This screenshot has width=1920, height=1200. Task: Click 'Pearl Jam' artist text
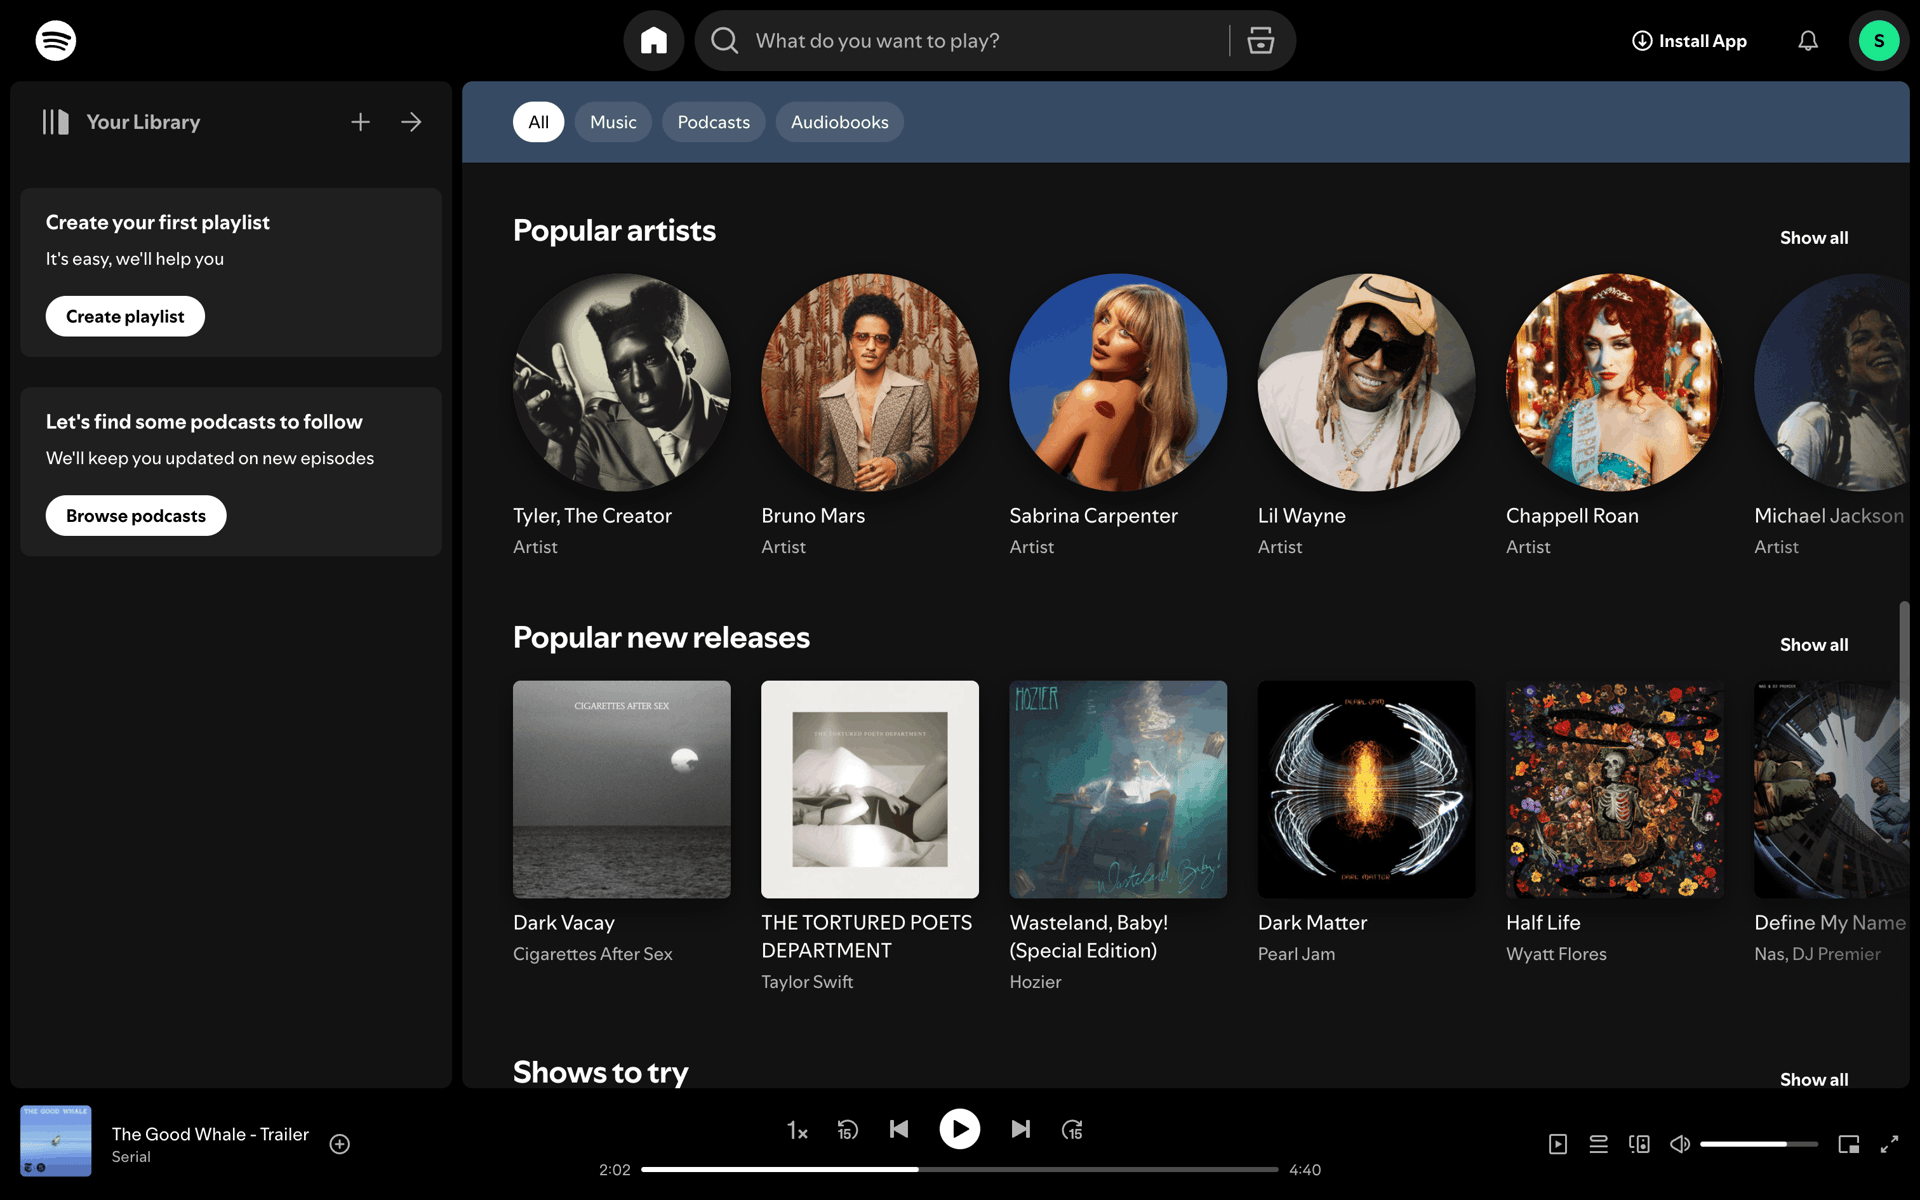click(1296, 954)
